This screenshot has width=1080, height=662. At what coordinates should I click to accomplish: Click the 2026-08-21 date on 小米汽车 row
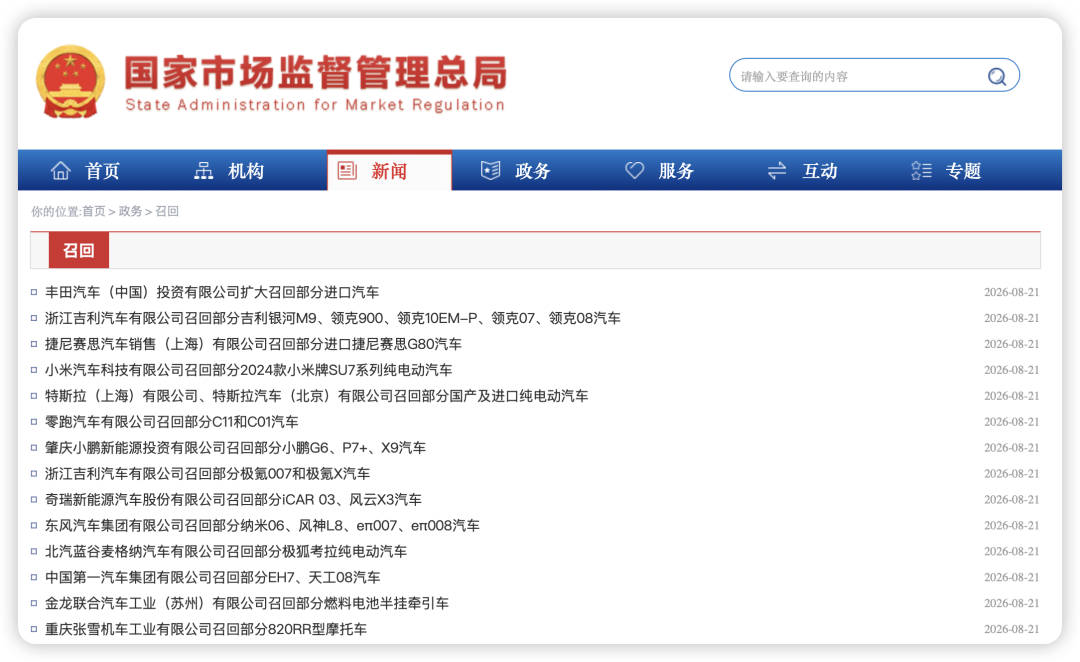click(x=1011, y=370)
